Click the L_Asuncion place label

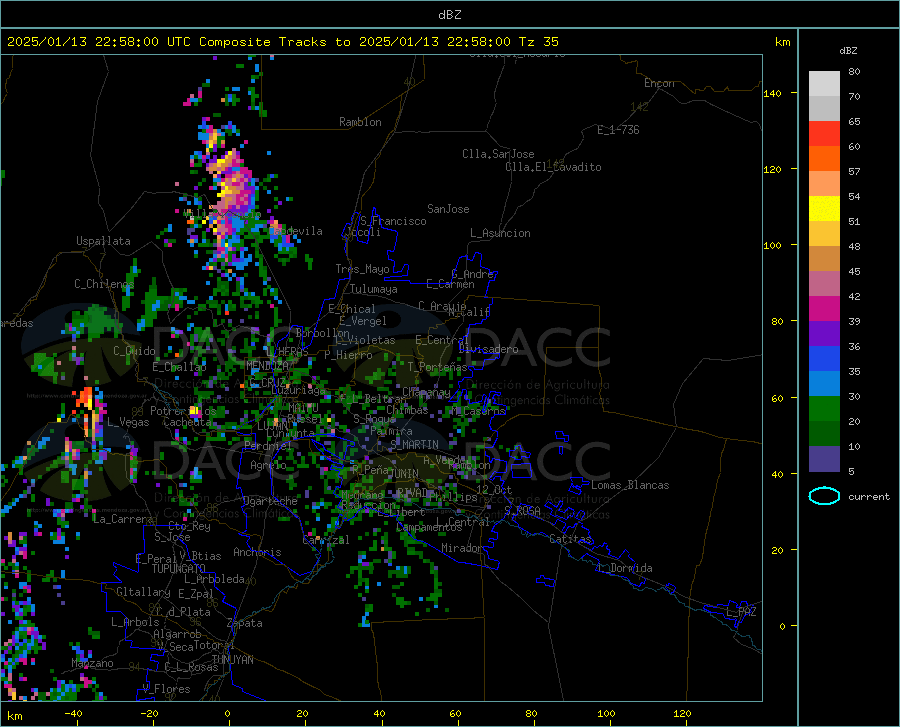tap(501, 233)
